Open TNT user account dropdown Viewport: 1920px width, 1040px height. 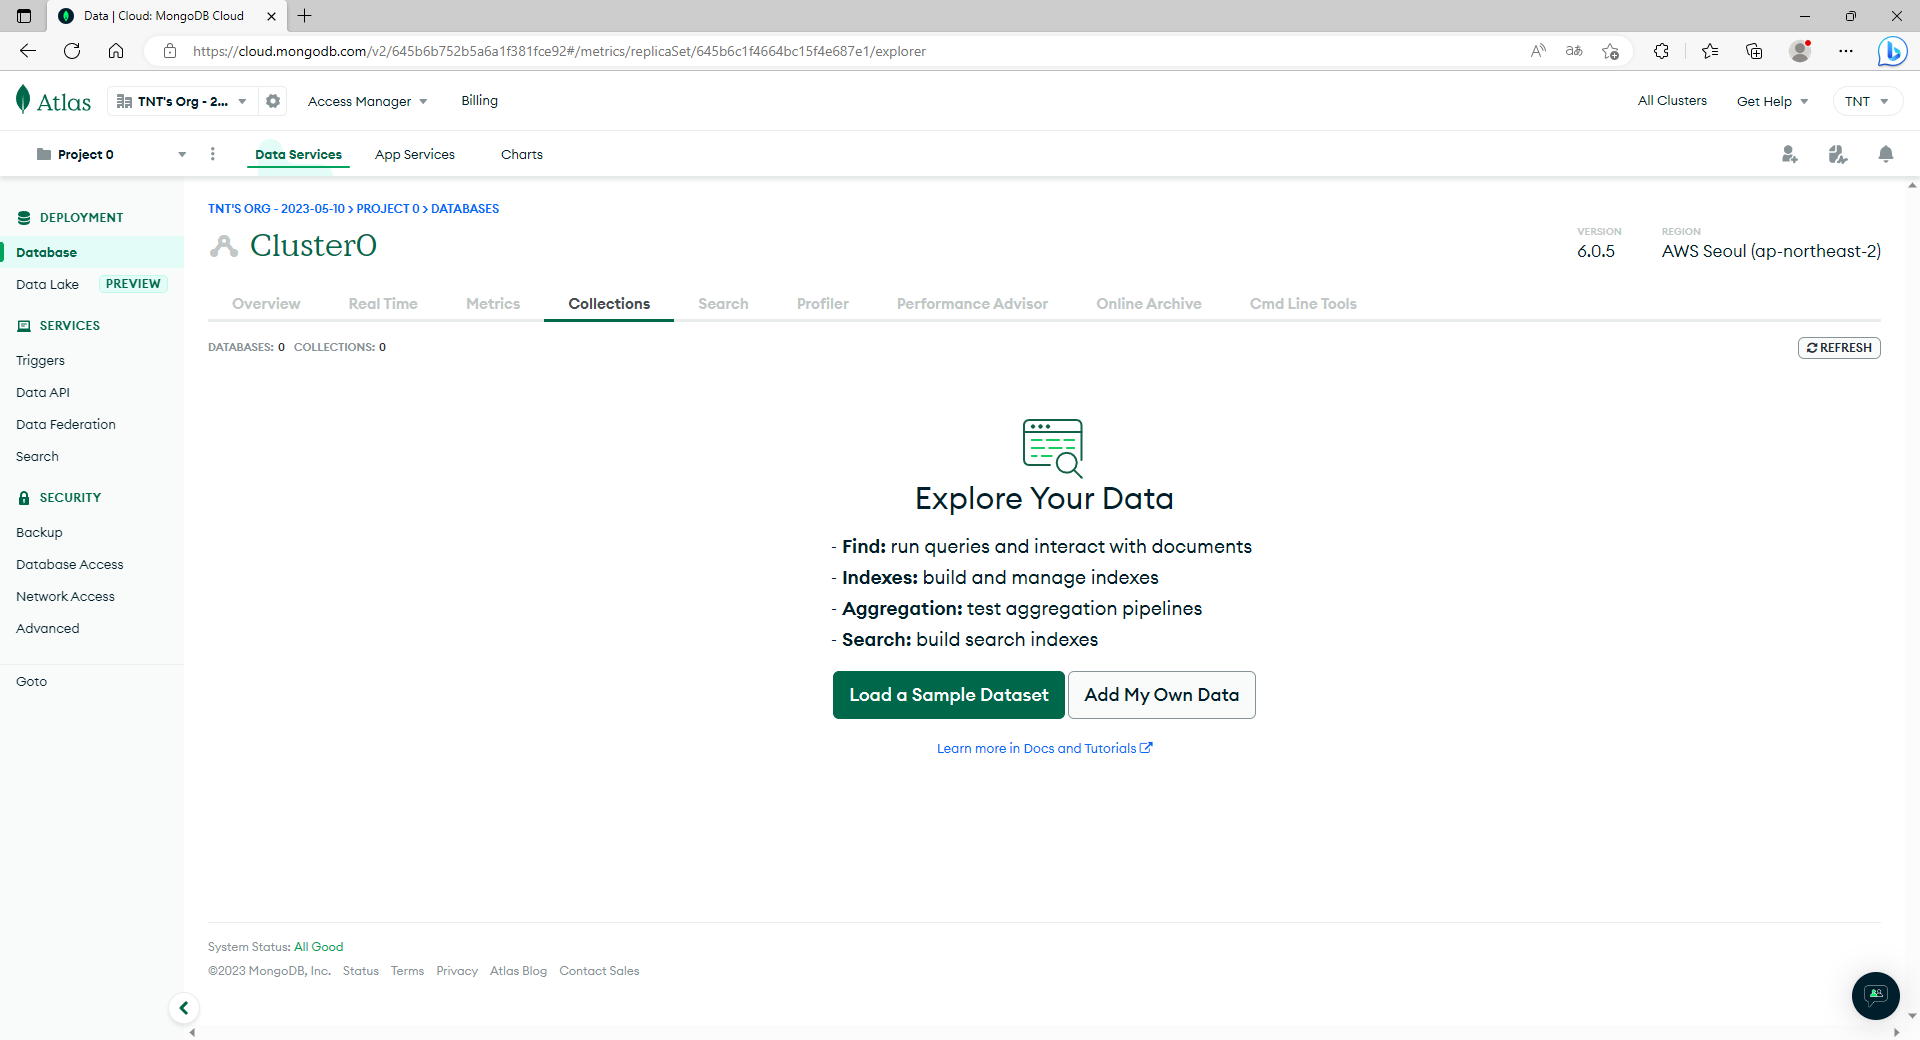pos(1866,101)
